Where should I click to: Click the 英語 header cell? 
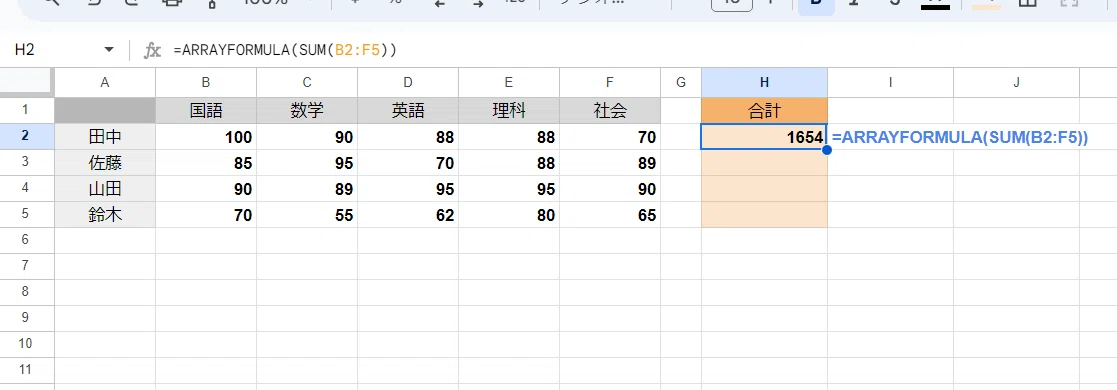pyautogui.click(x=408, y=111)
